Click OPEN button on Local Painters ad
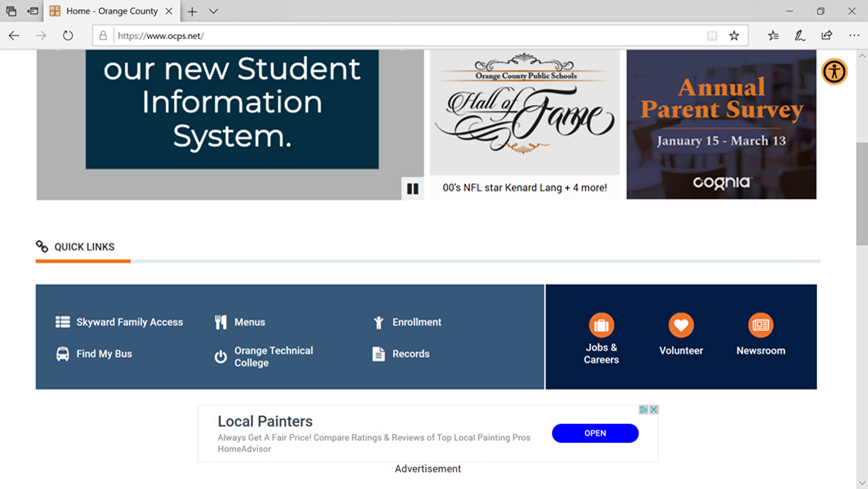This screenshot has height=489, width=868. pos(595,433)
